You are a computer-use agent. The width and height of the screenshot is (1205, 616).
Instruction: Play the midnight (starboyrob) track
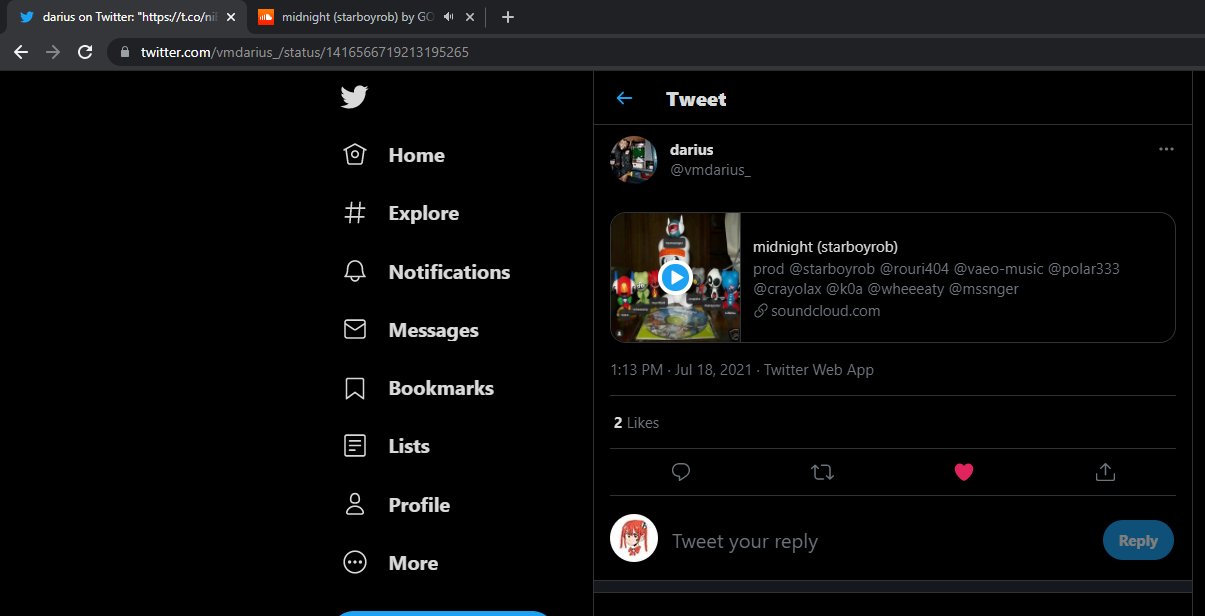pos(675,277)
